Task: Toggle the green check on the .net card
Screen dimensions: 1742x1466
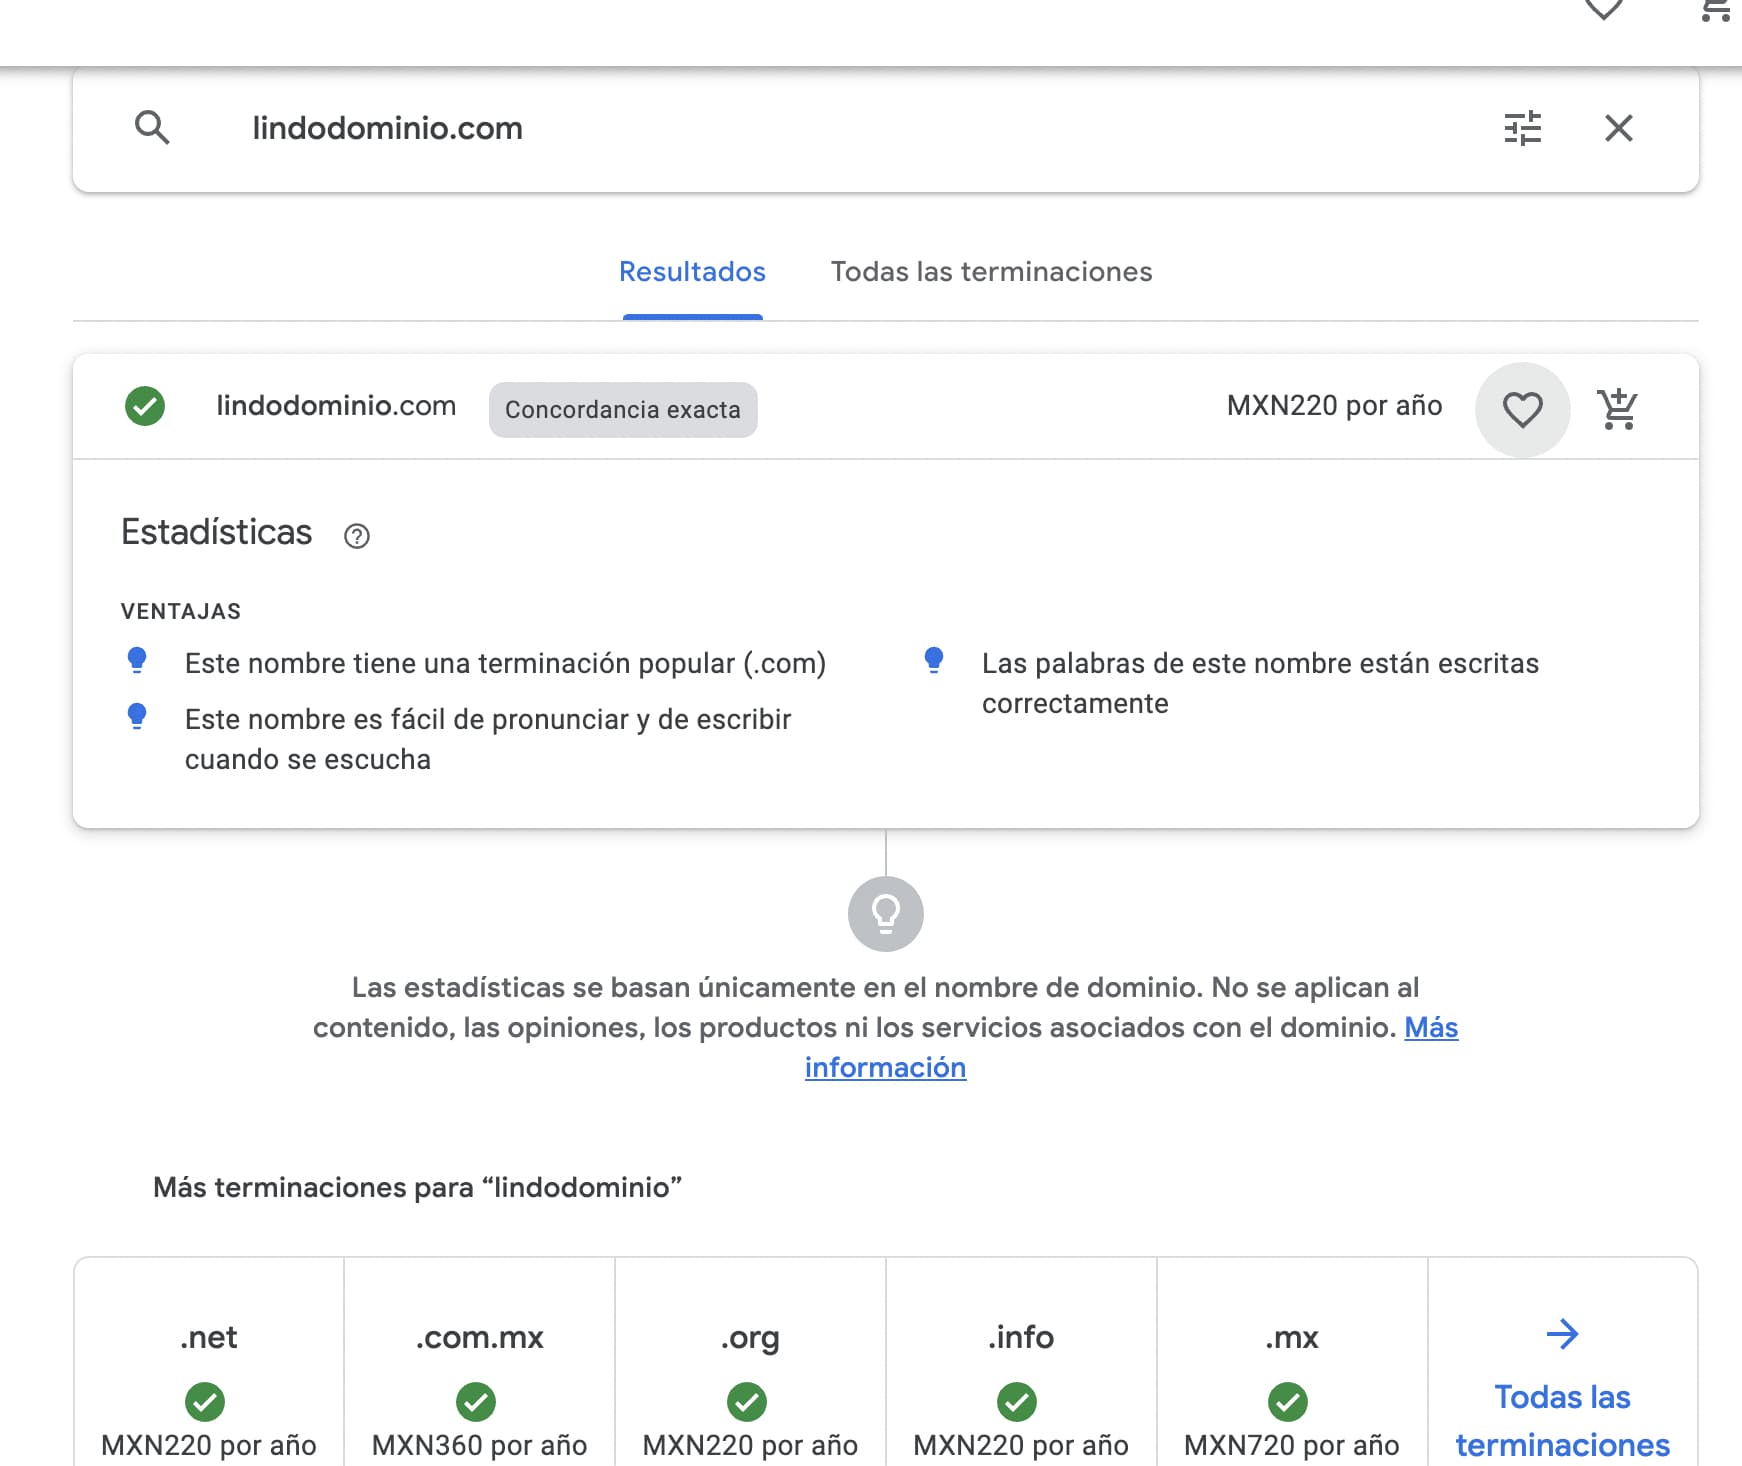Action: coord(206,1402)
